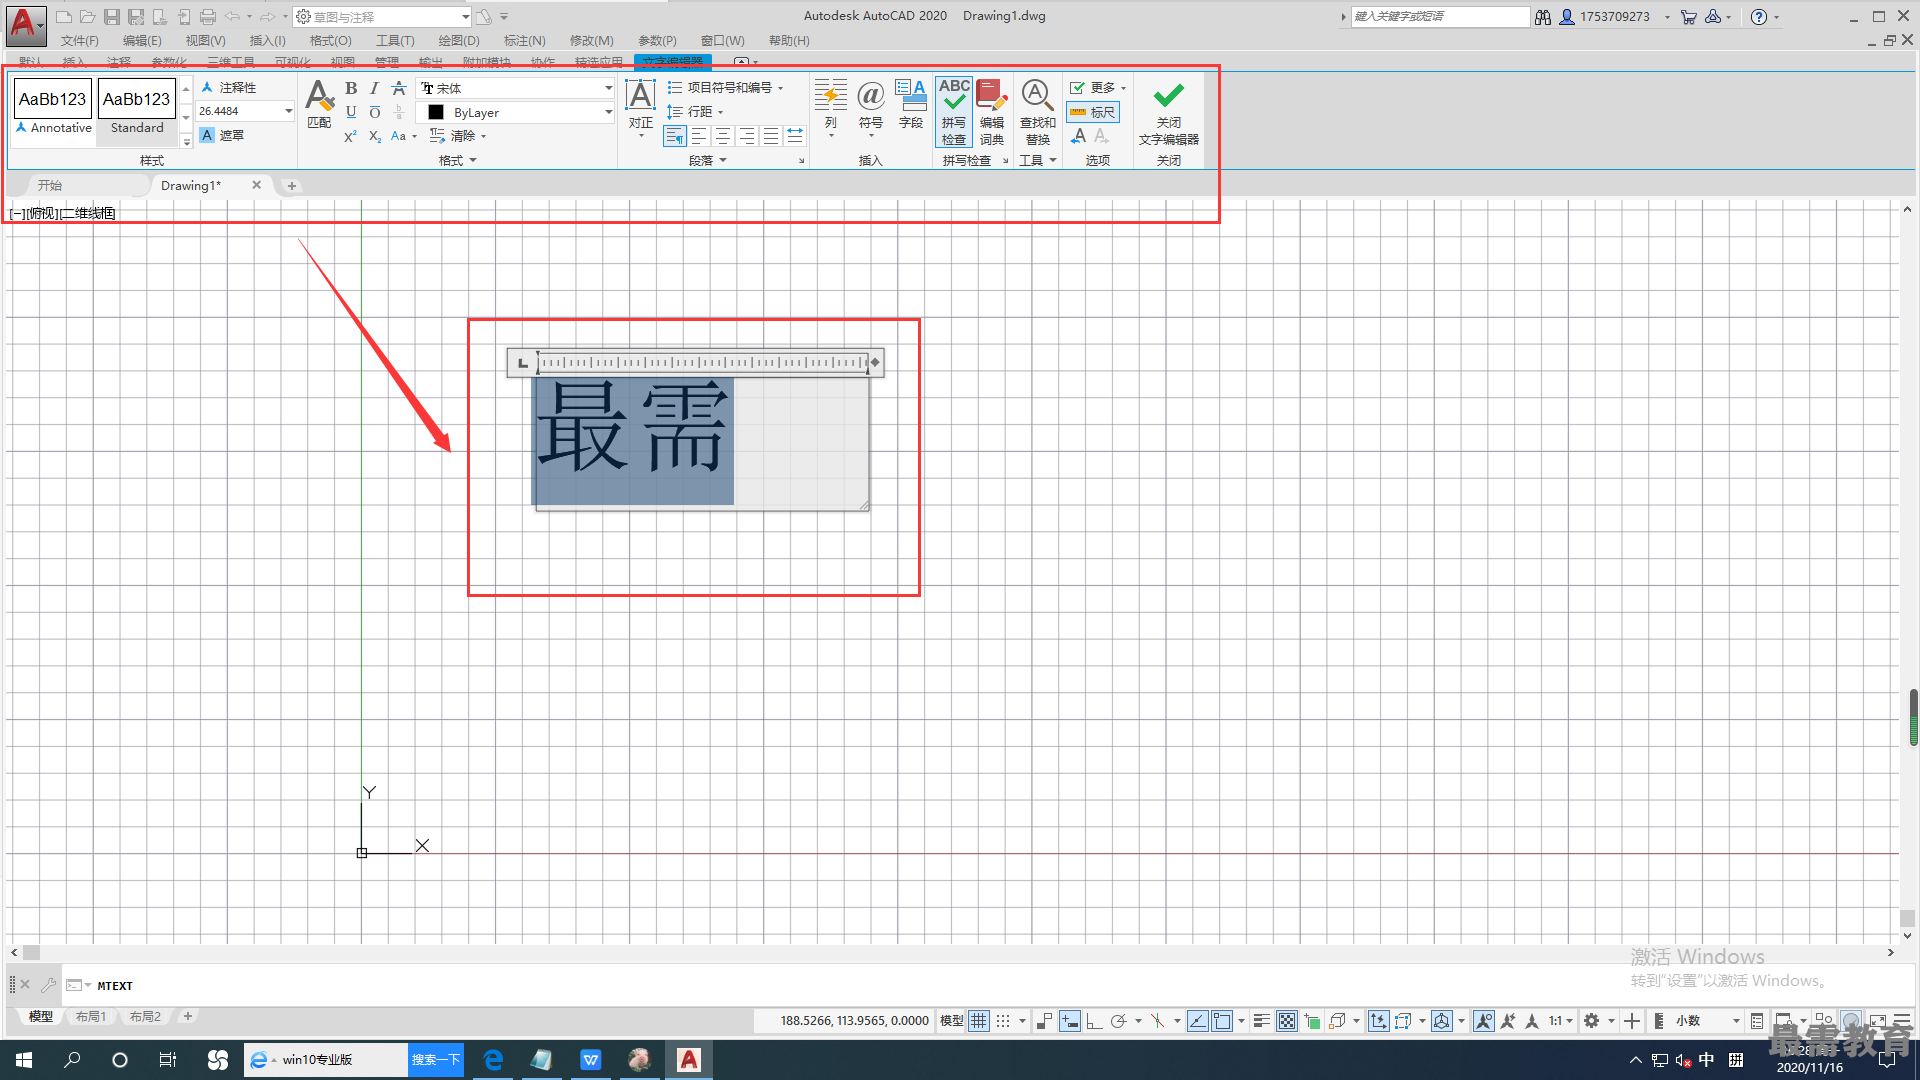Expand the Tools (工具) panel

(1038, 161)
